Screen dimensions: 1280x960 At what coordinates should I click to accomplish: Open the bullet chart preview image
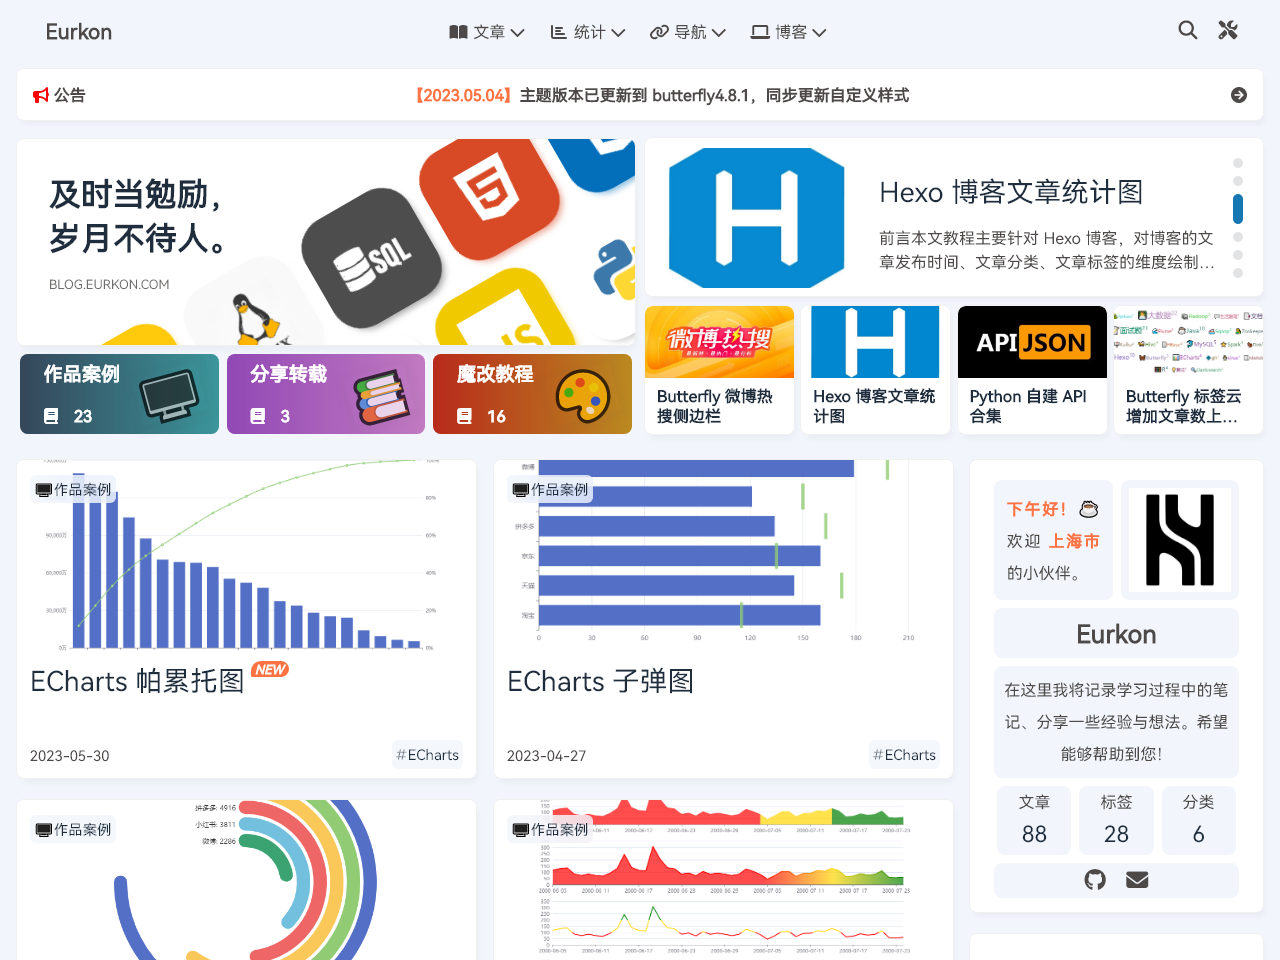click(x=723, y=555)
